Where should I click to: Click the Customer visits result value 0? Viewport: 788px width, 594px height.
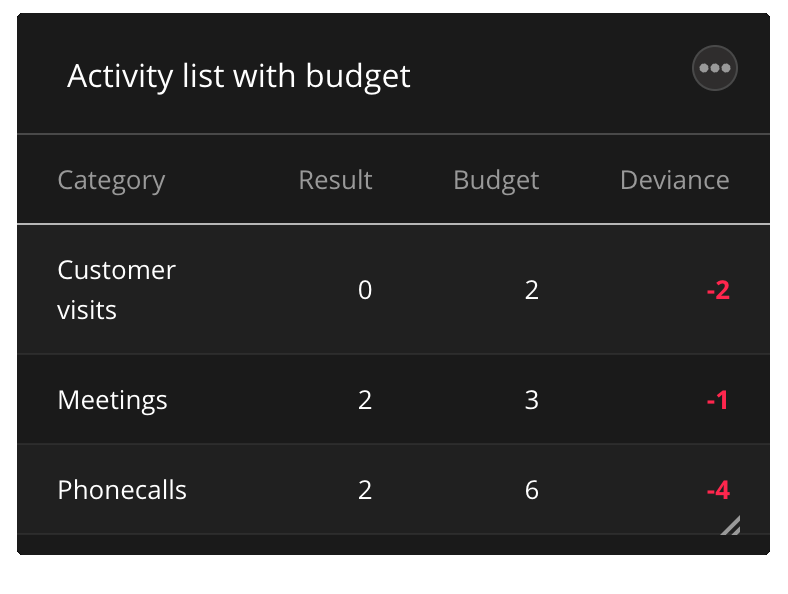pyautogui.click(x=365, y=290)
